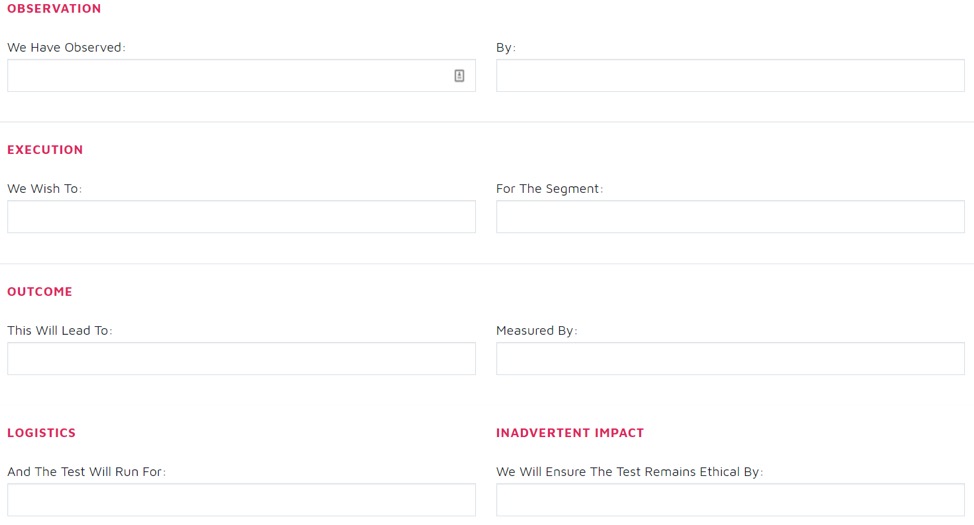Select the Test Remains Ethical By input field
Viewport: 974px width, 525px height.
tap(730, 500)
